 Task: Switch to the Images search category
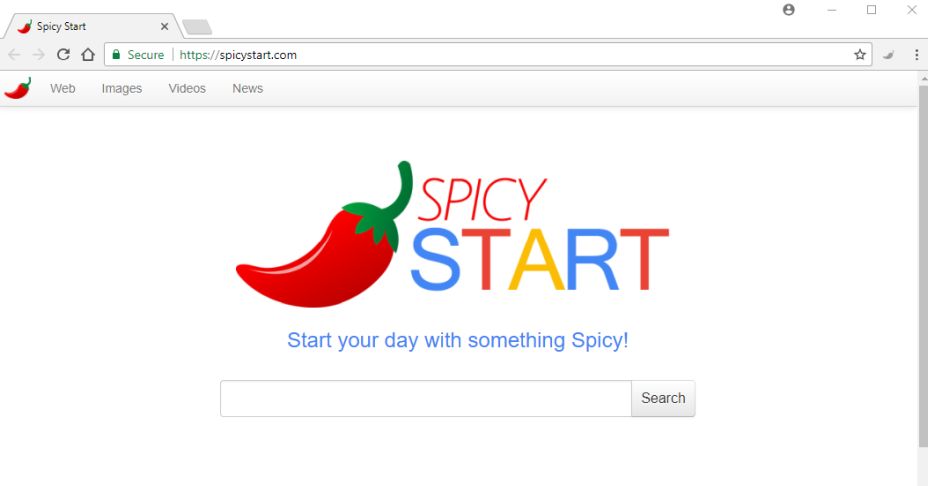tap(121, 88)
